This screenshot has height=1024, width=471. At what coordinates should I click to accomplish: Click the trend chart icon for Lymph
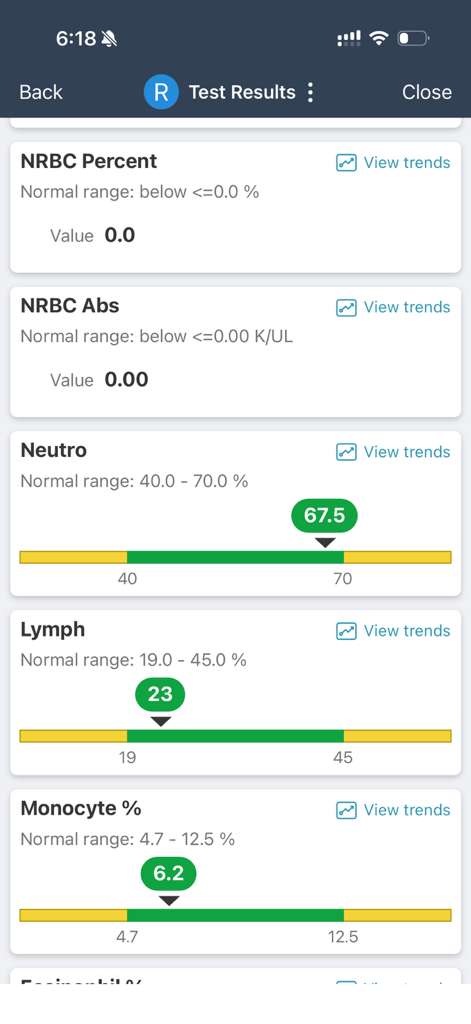click(346, 631)
